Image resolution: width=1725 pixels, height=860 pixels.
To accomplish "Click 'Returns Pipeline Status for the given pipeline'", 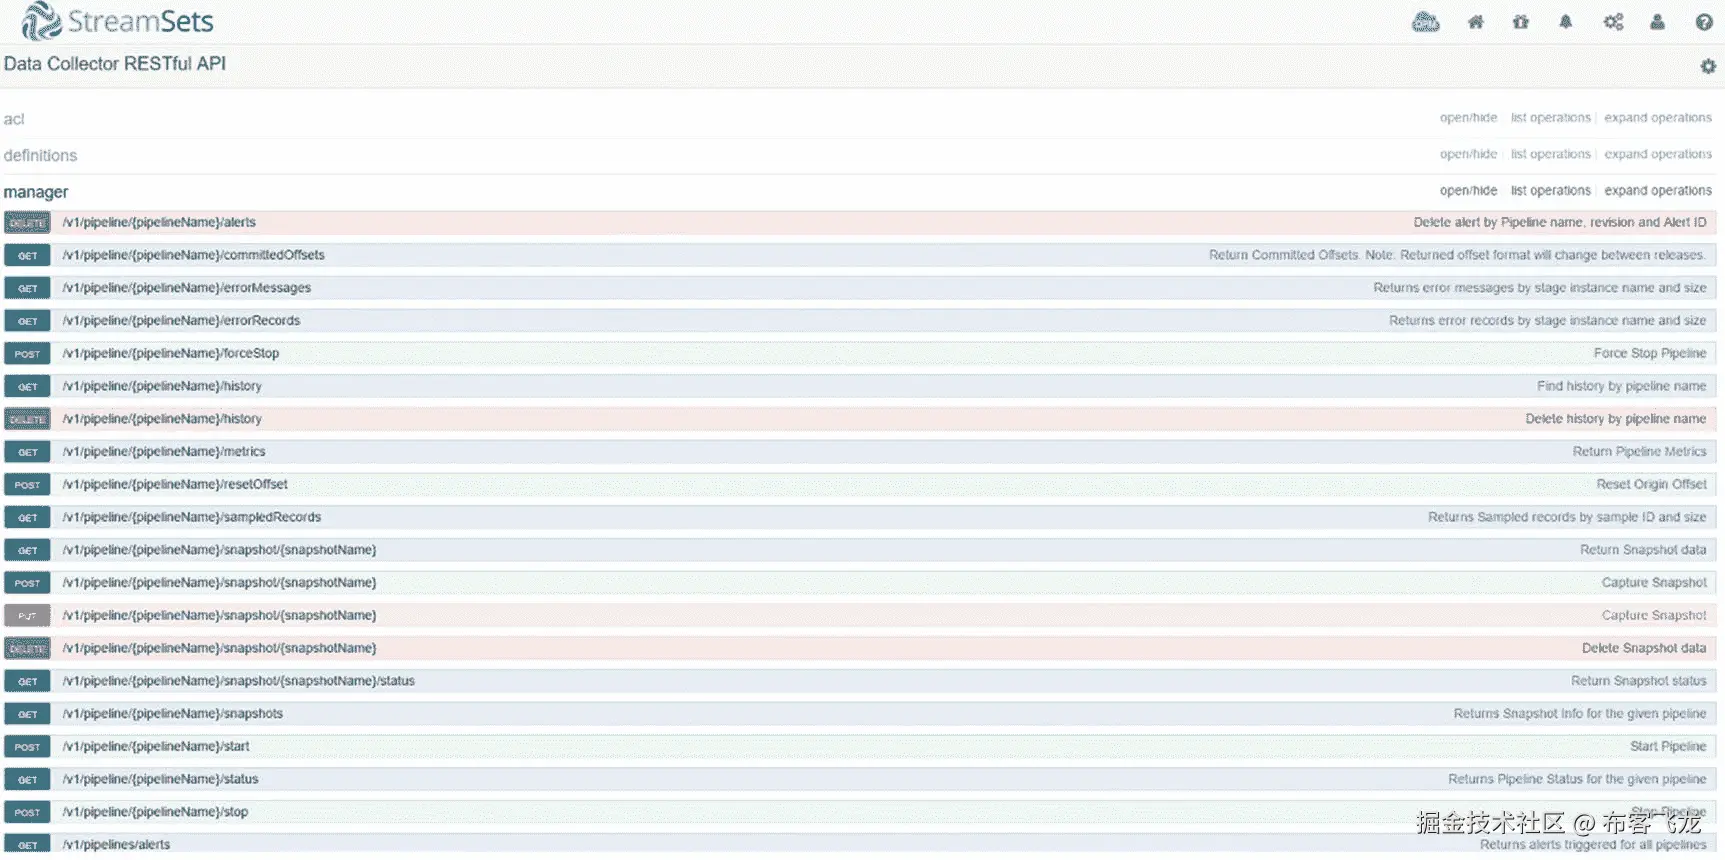I will (x=1577, y=779).
